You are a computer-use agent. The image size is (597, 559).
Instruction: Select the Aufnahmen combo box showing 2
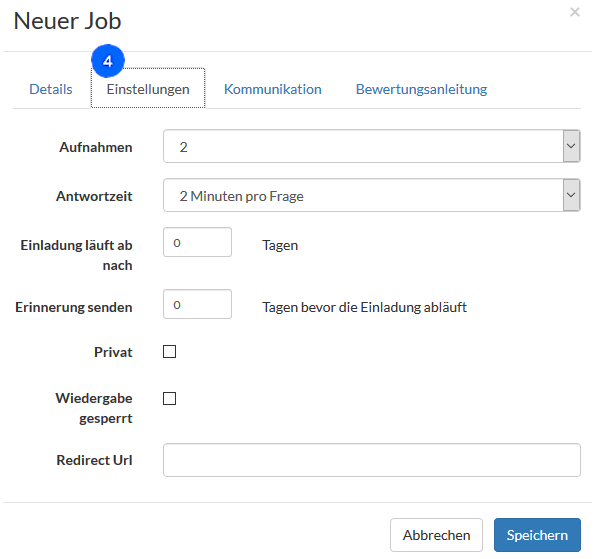[x=372, y=146]
